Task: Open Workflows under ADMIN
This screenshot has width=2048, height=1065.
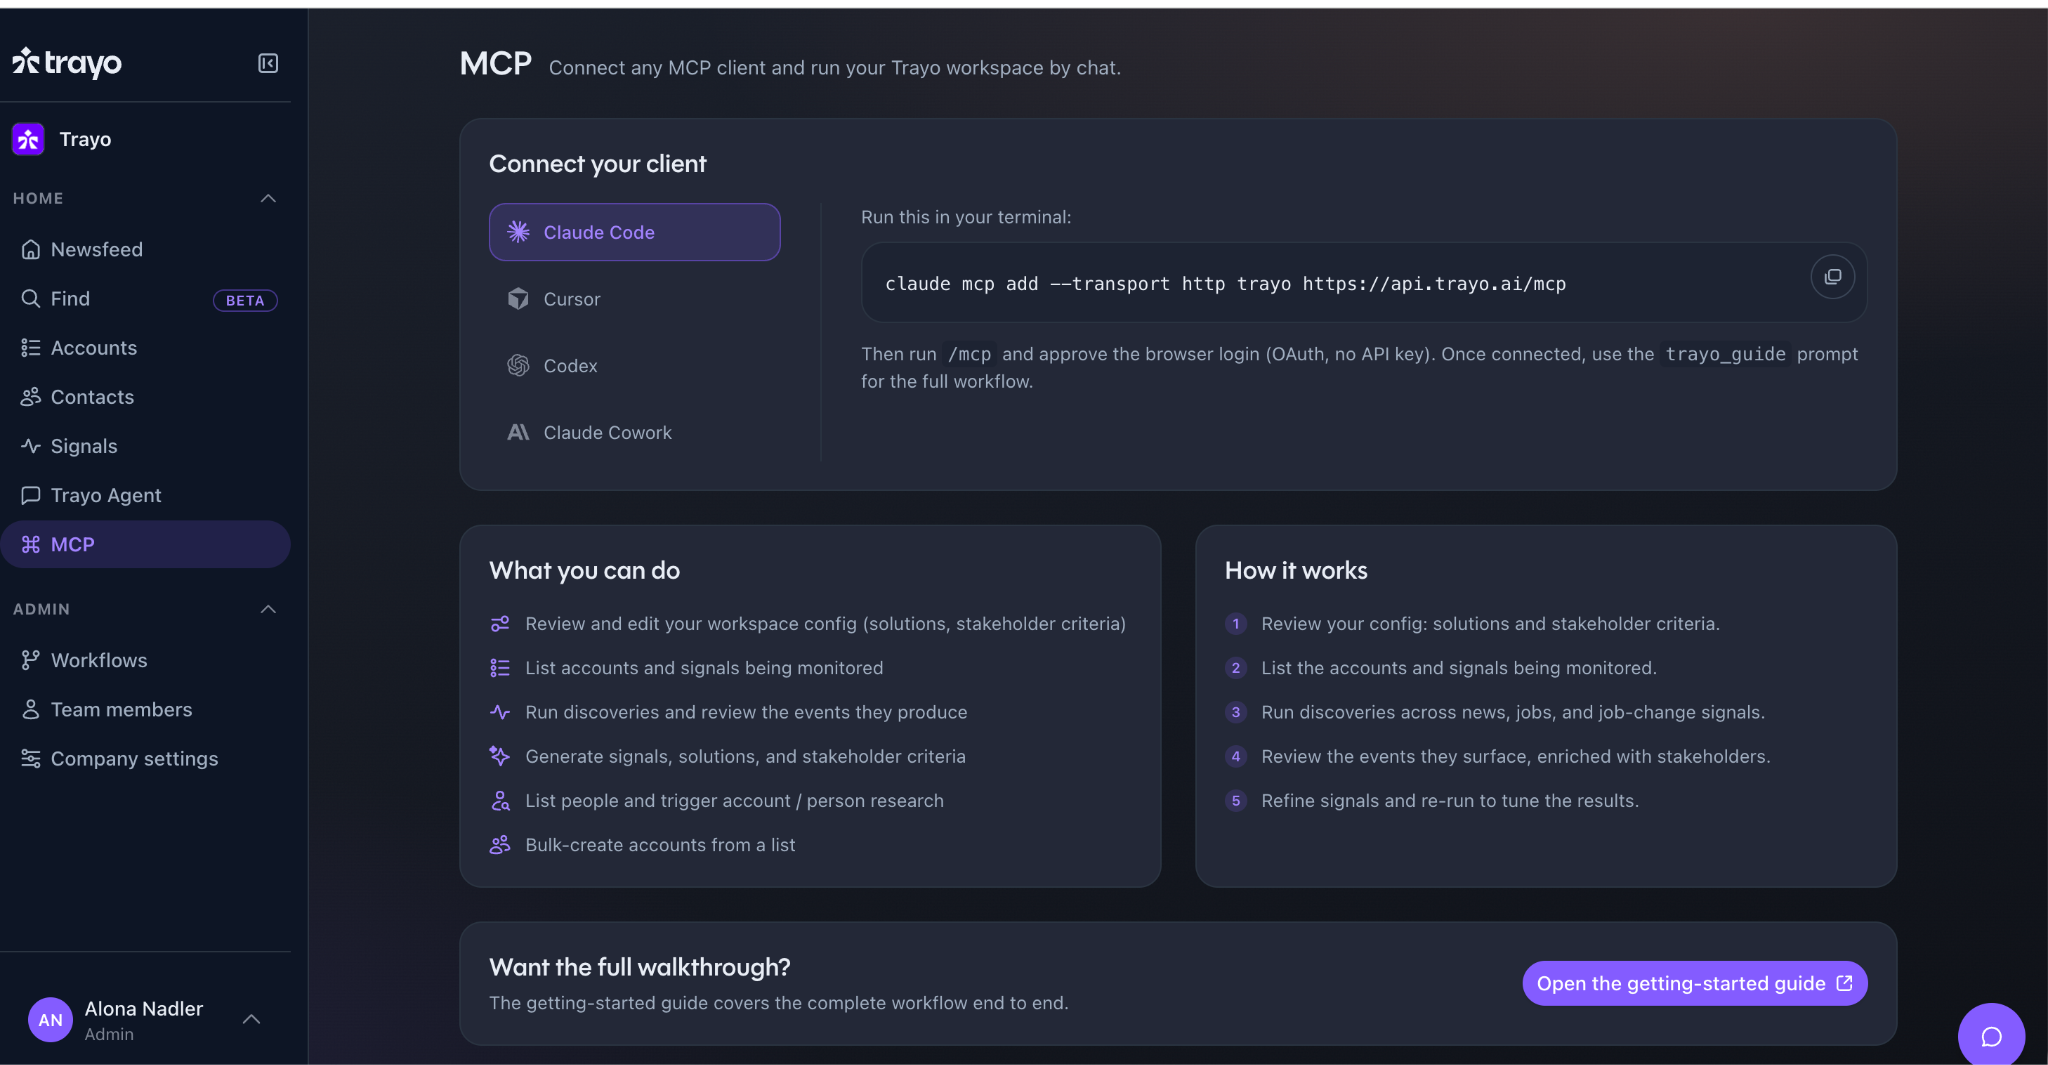Action: (145, 660)
